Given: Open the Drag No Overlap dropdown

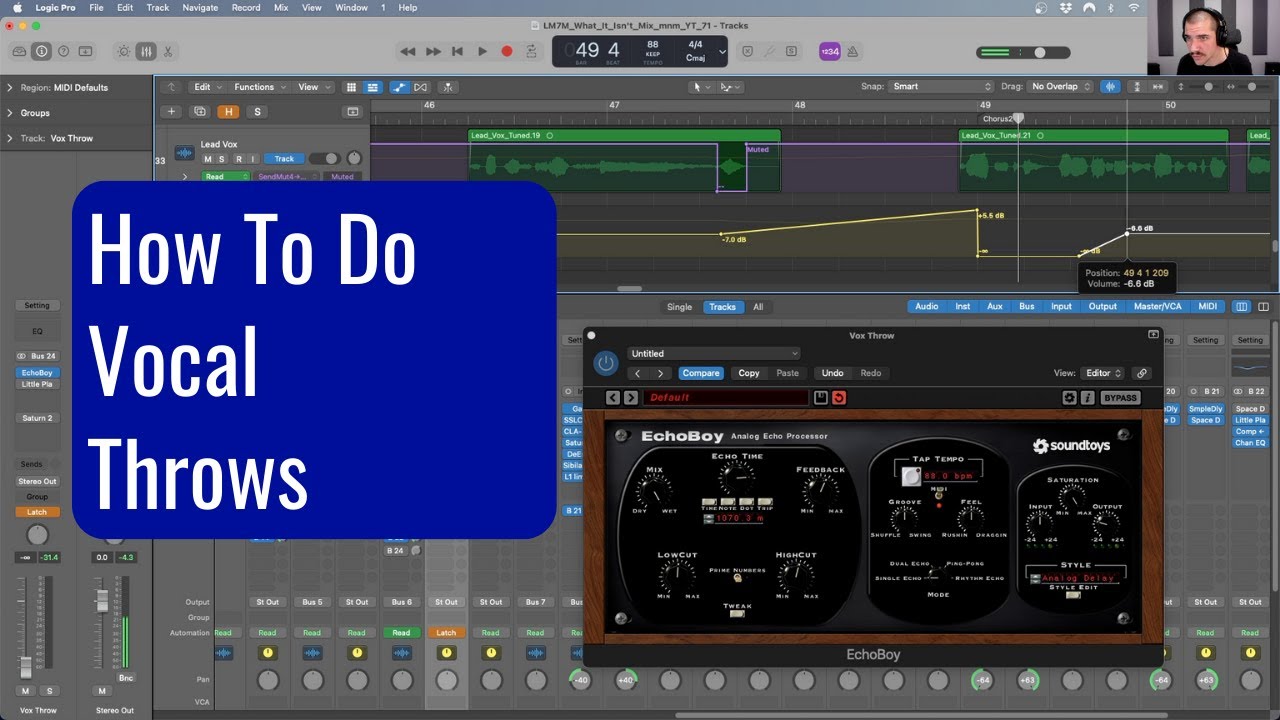Looking at the screenshot, I should pos(1061,87).
